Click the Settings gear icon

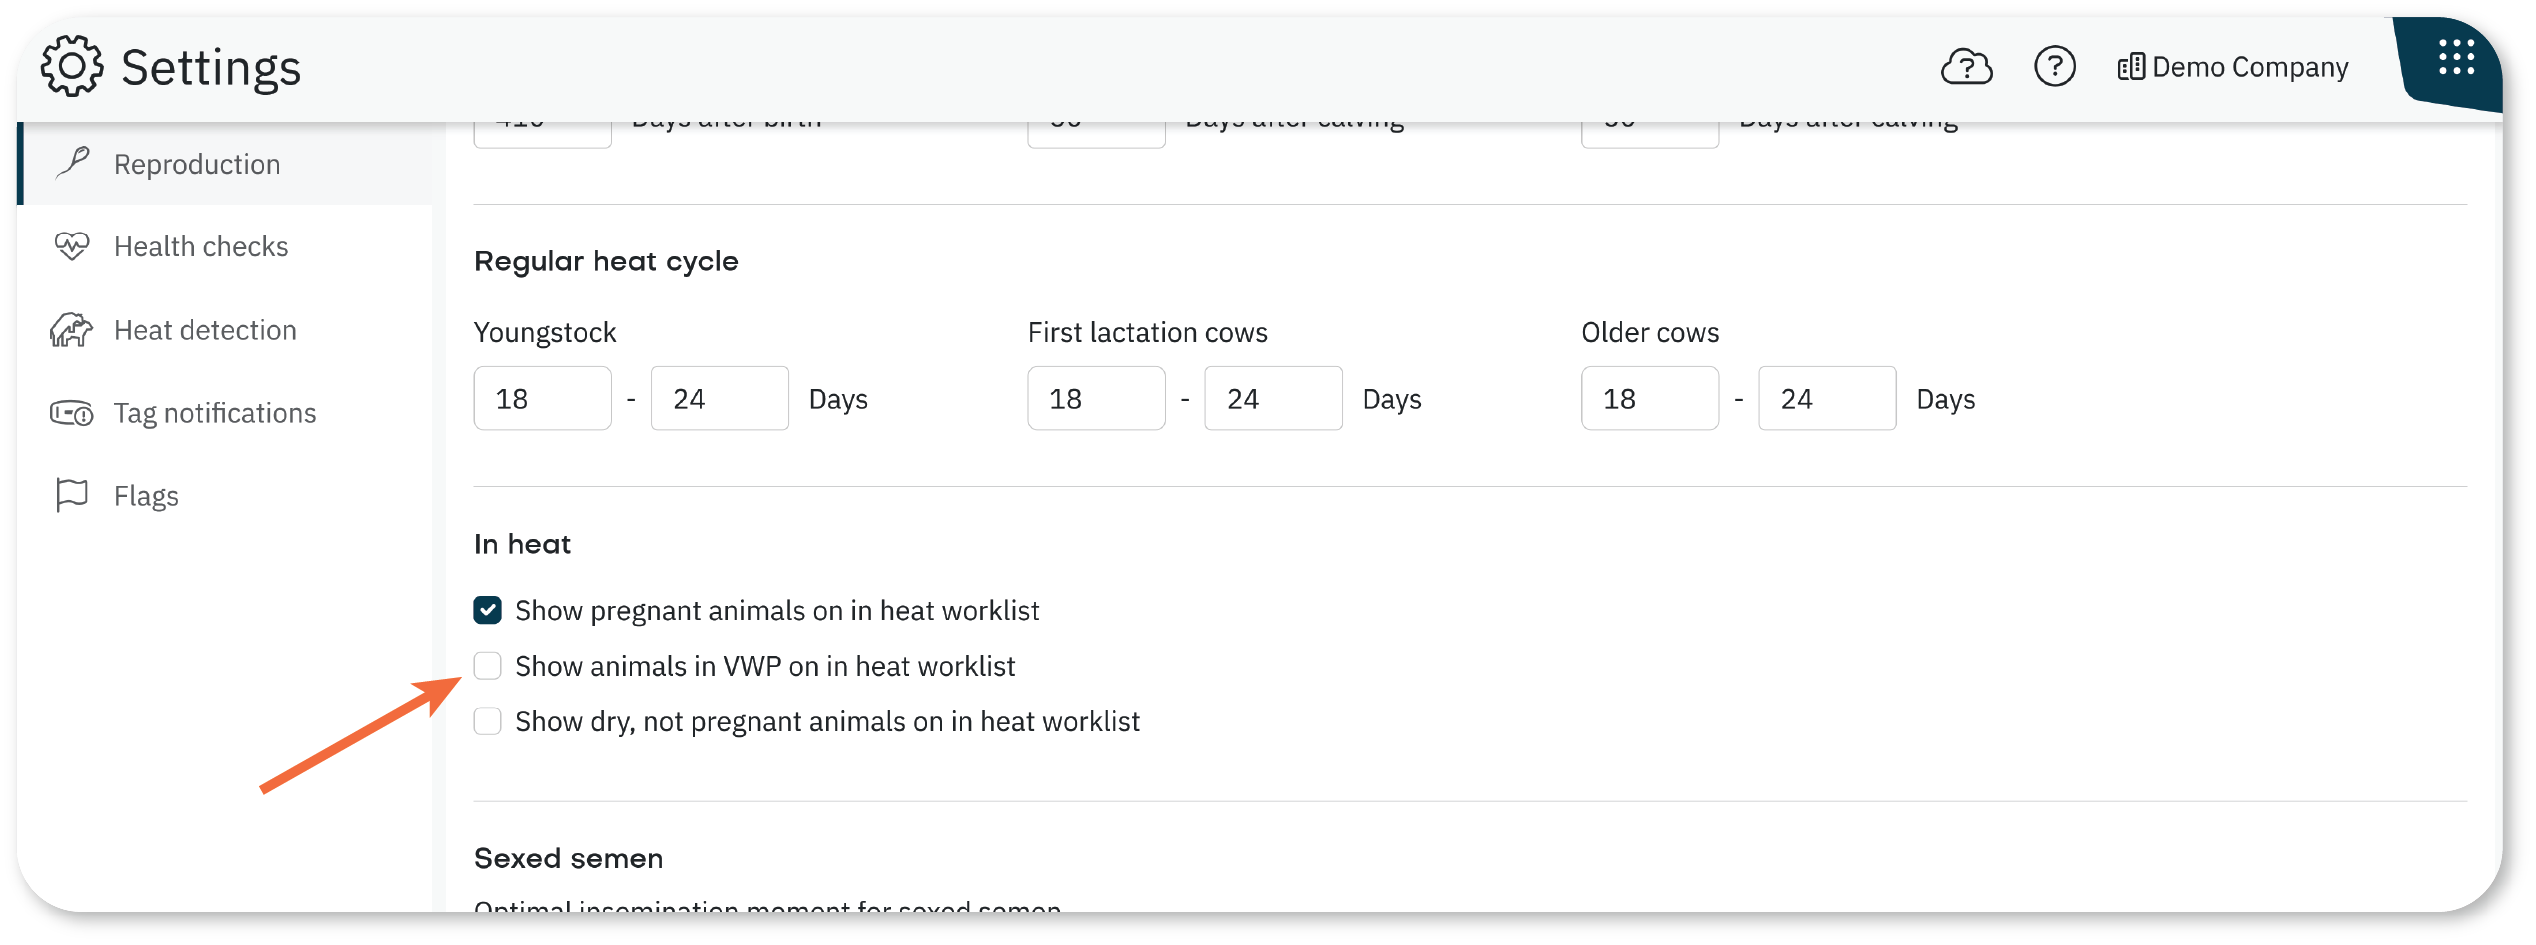pos(71,67)
